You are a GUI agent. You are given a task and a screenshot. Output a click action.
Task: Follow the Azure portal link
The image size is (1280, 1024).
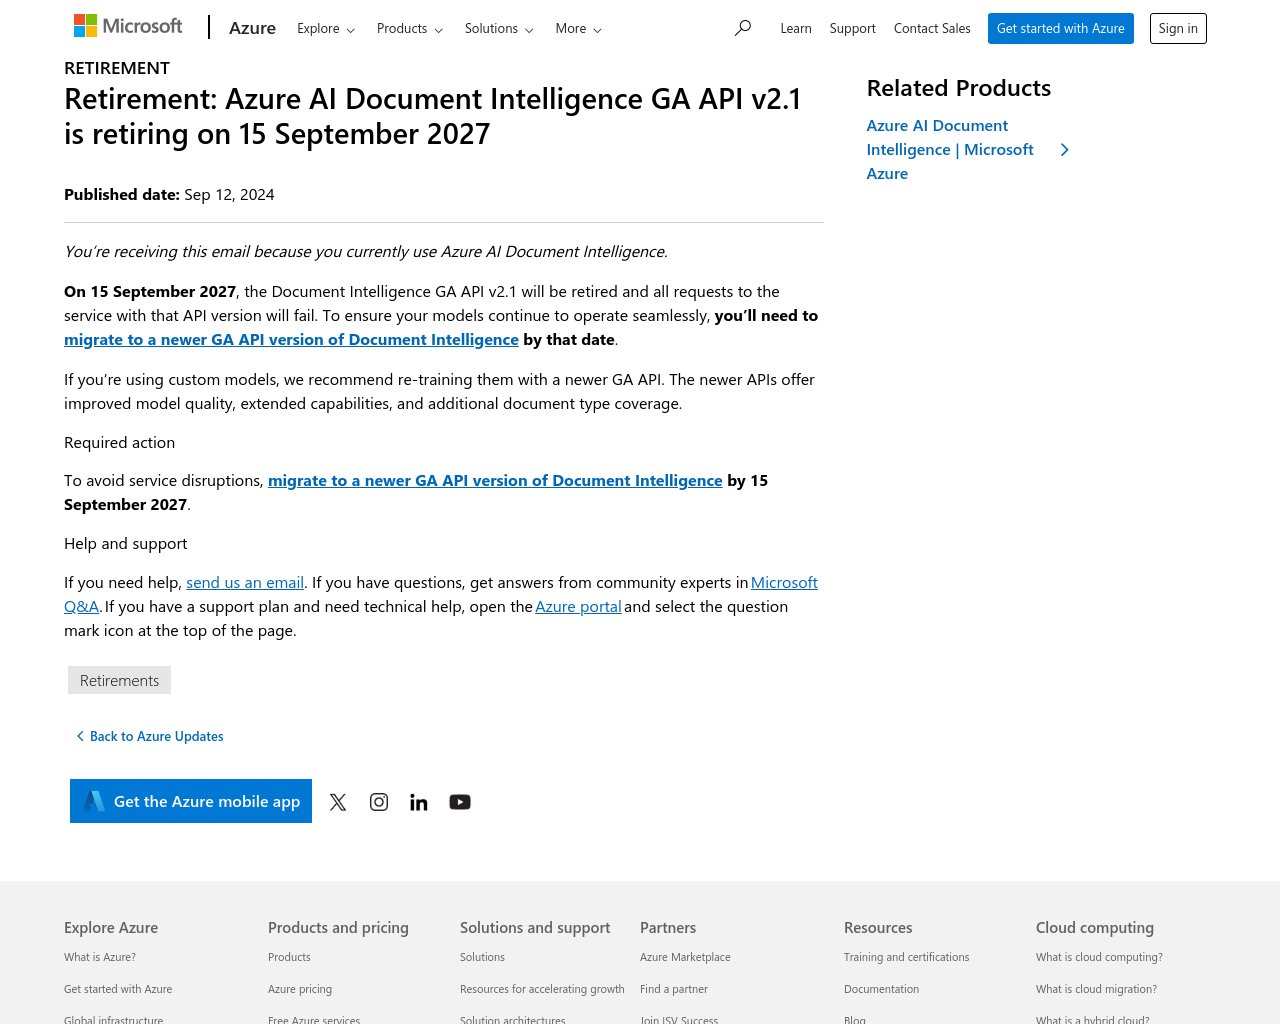578,605
